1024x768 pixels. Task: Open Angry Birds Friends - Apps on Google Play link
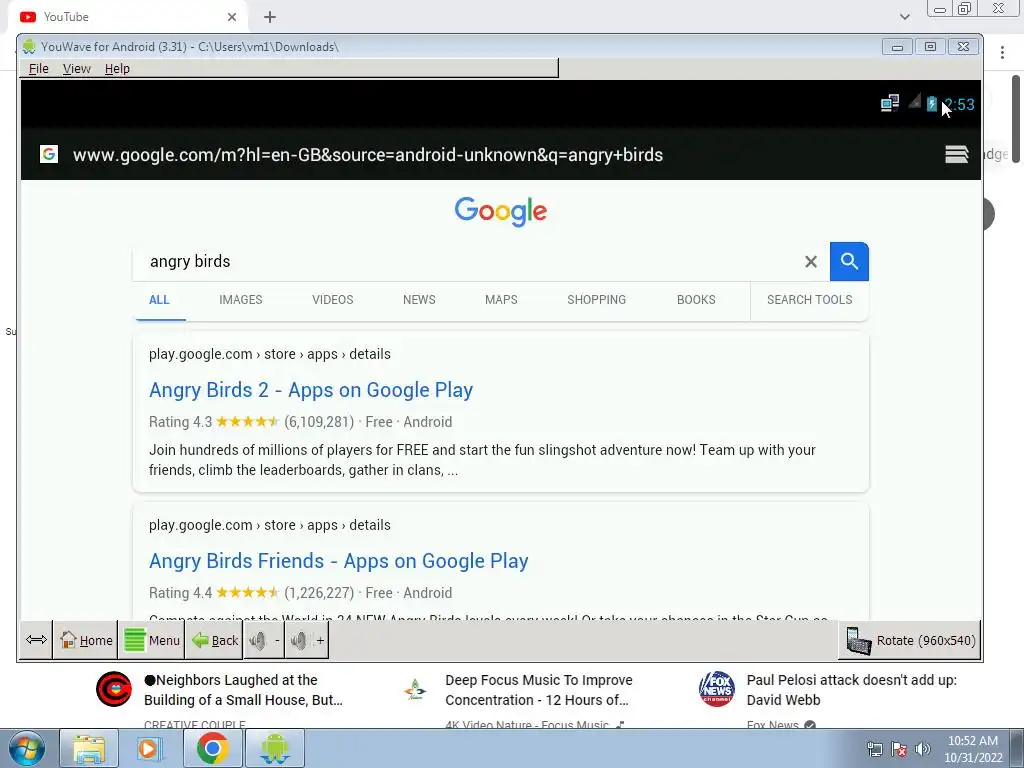(x=338, y=561)
